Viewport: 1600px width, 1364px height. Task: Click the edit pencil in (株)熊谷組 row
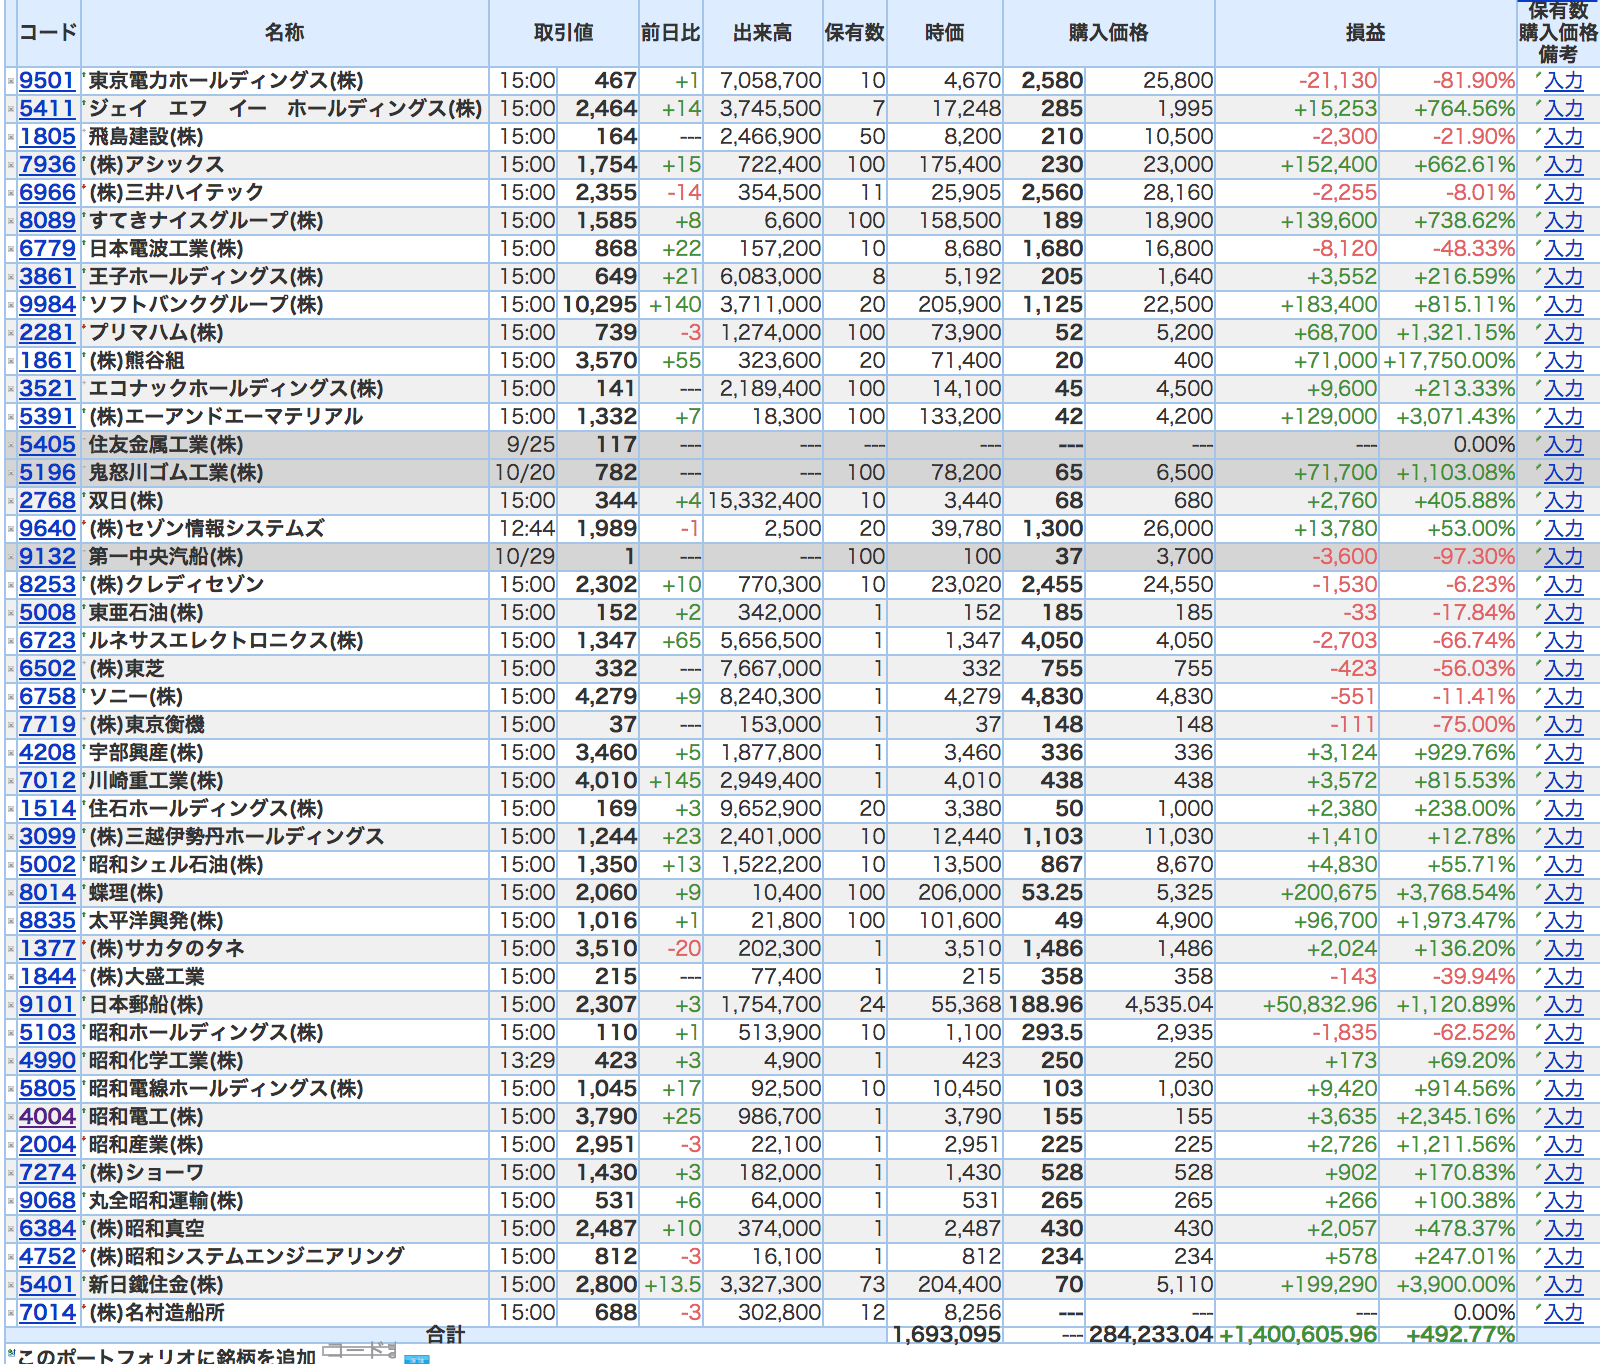click(1538, 354)
